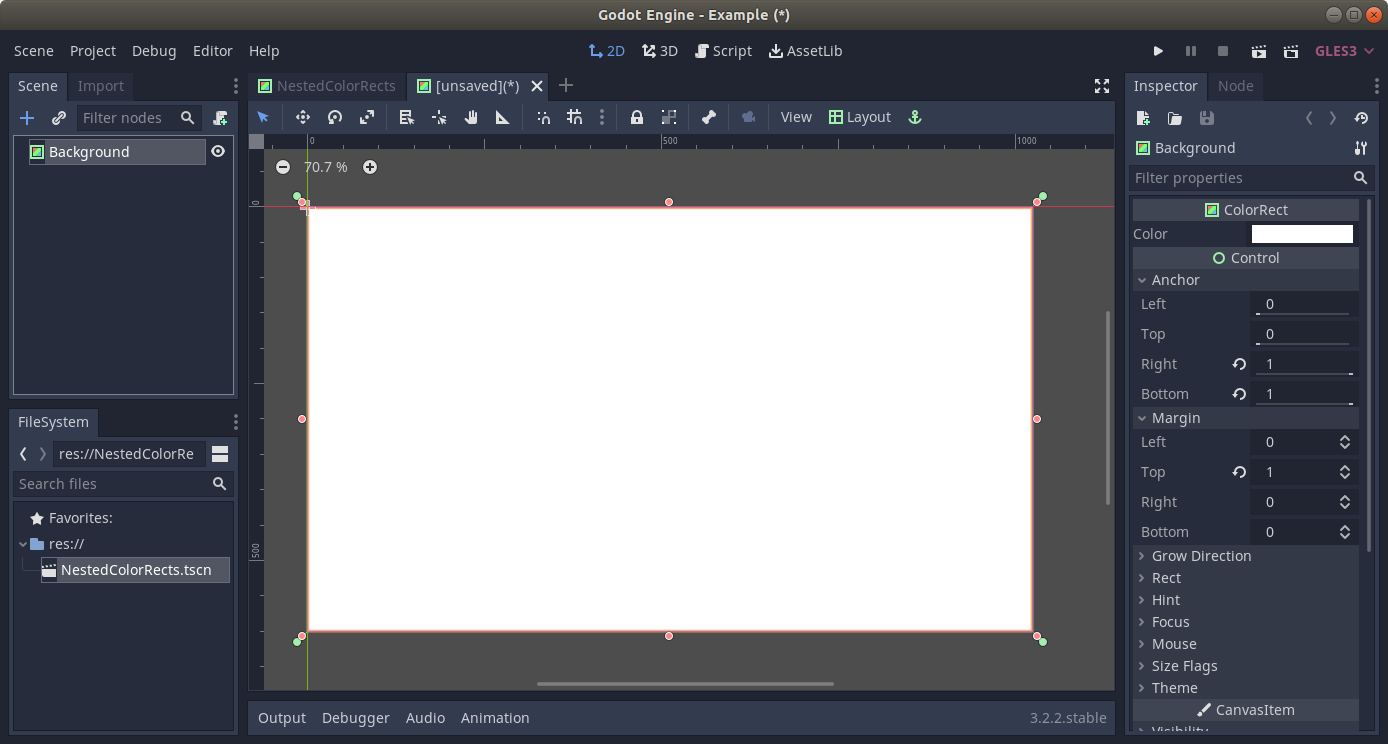Image resolution: width=1388 pixels, height=744 pixels.
Task: Click the green anchor presets icon
Action: (914, 117)
